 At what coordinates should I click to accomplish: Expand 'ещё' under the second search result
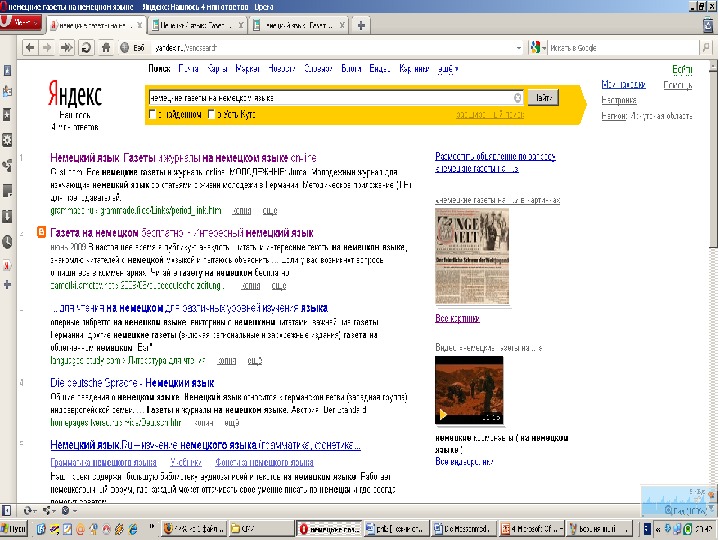tap(279, 286)
